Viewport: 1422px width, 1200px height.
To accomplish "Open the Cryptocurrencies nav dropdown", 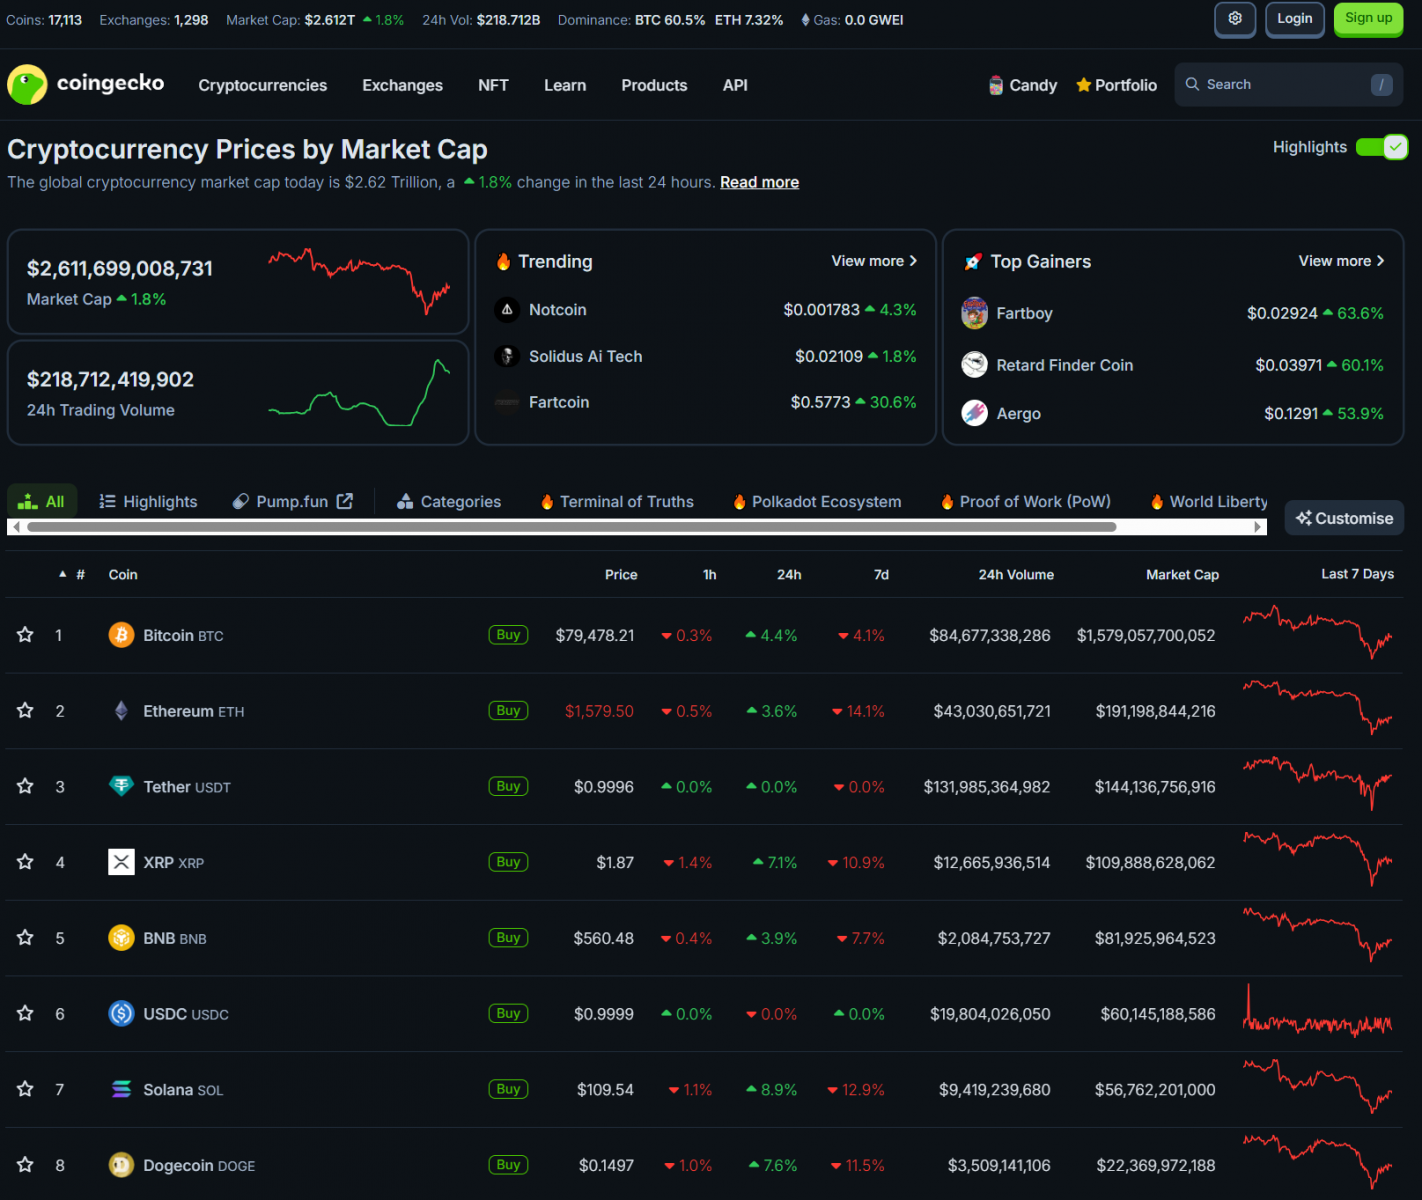I will (x=262, y=86).
